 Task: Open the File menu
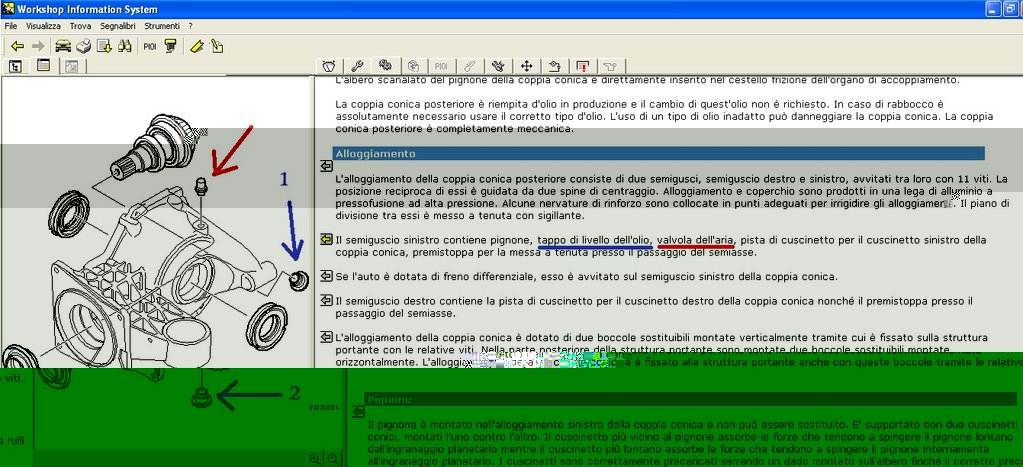[x=10, y=26]
